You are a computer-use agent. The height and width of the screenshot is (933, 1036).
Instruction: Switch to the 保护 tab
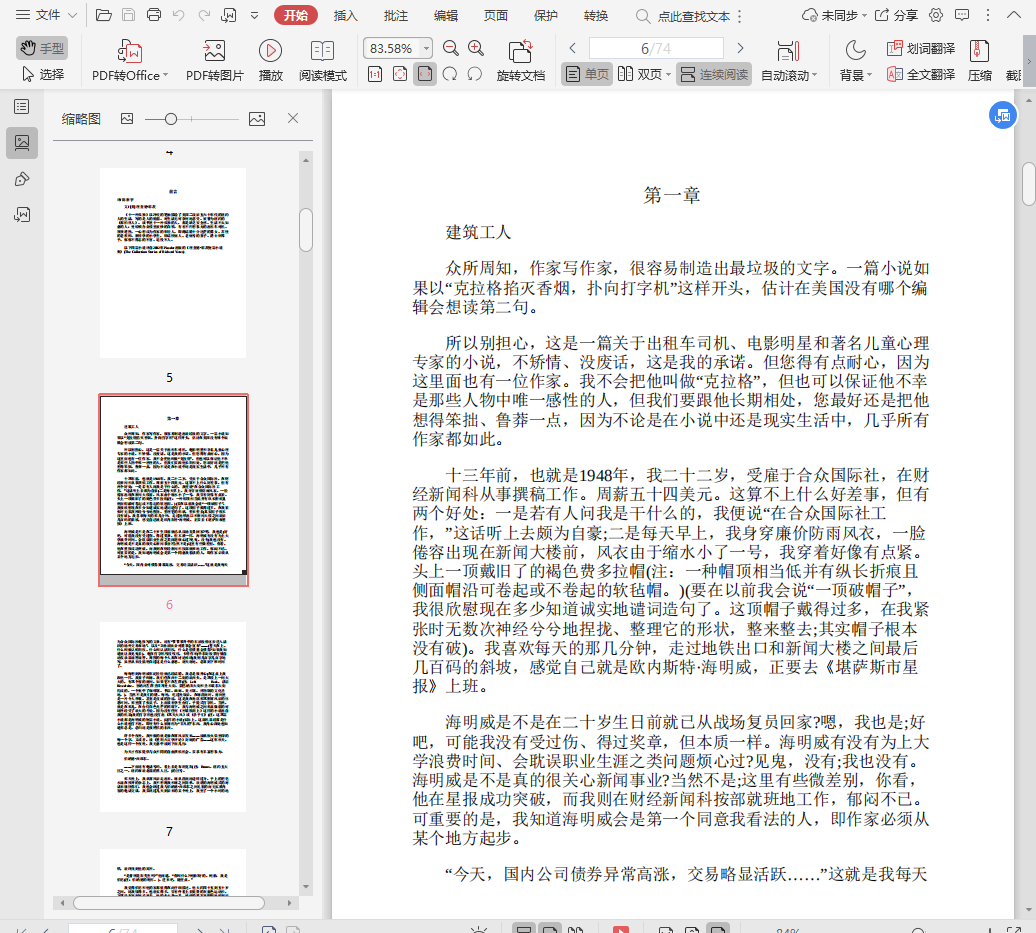(x=546, y=15)
